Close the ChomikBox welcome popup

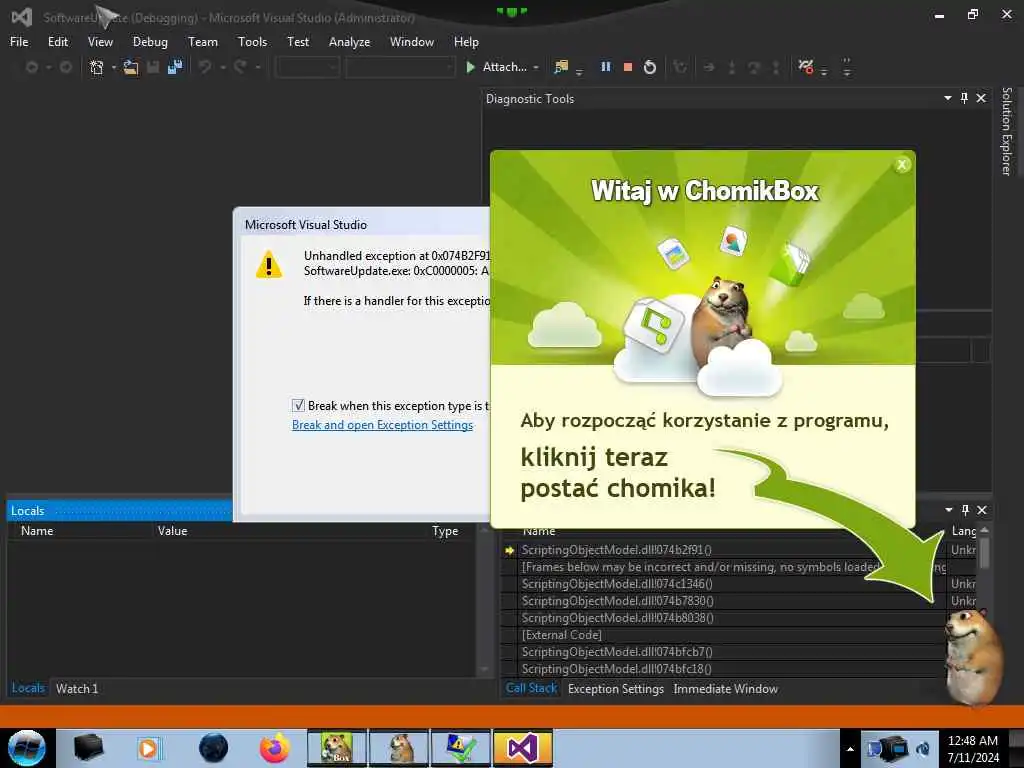pyautogui.click(x=902, y=165)
